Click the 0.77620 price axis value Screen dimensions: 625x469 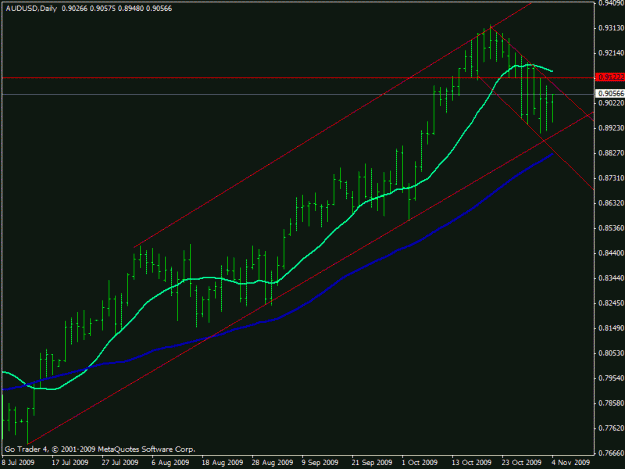(611, 428)
